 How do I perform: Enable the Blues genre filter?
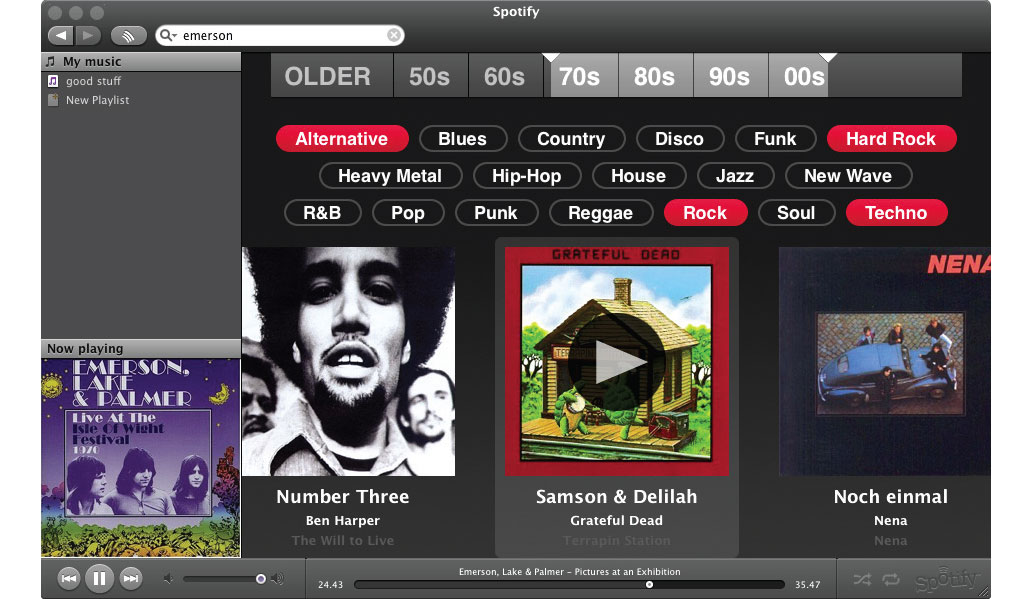pyautogui.click(x=462, y=139)
